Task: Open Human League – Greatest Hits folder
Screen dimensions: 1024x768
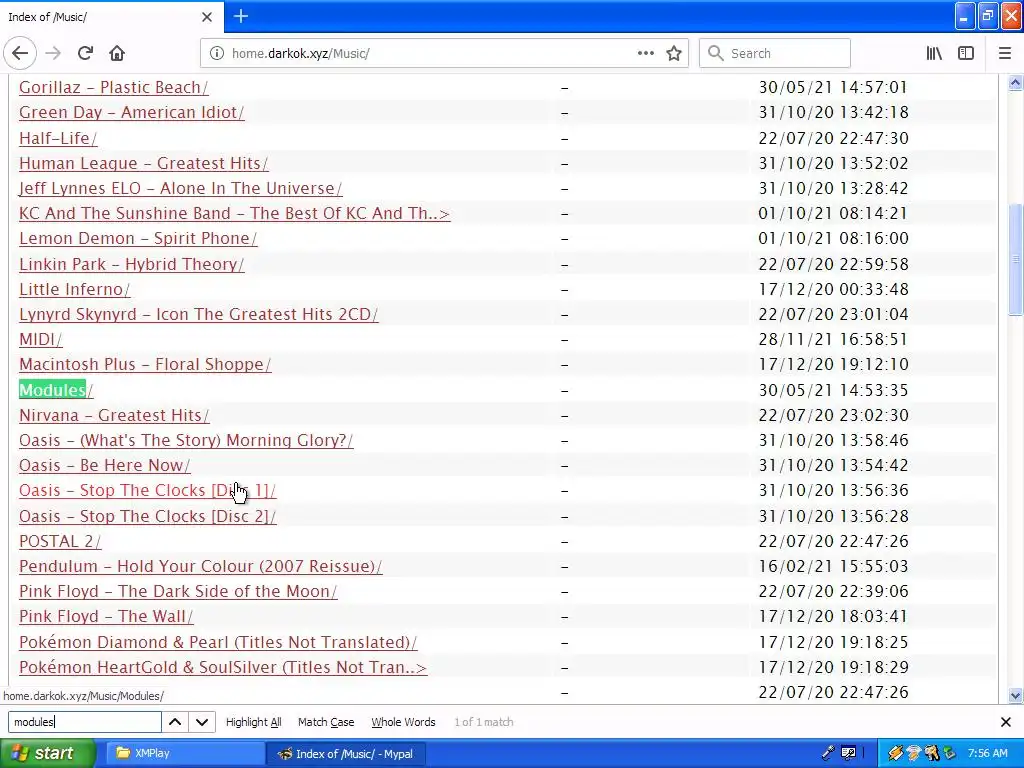Action: pyautogui.click(x=144, y=163)
